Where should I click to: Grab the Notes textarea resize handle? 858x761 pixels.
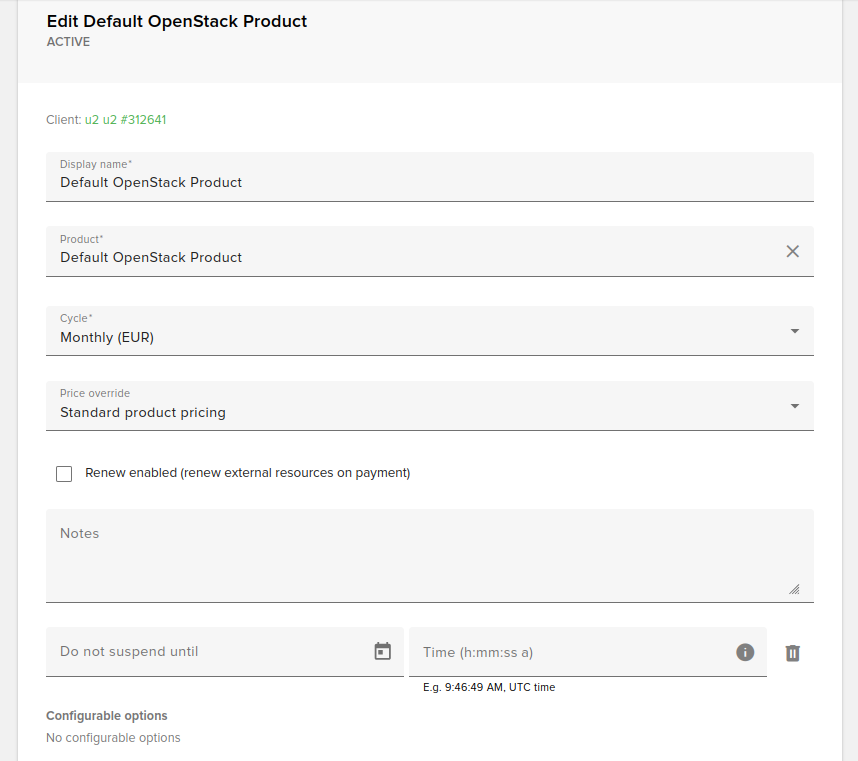794,589
